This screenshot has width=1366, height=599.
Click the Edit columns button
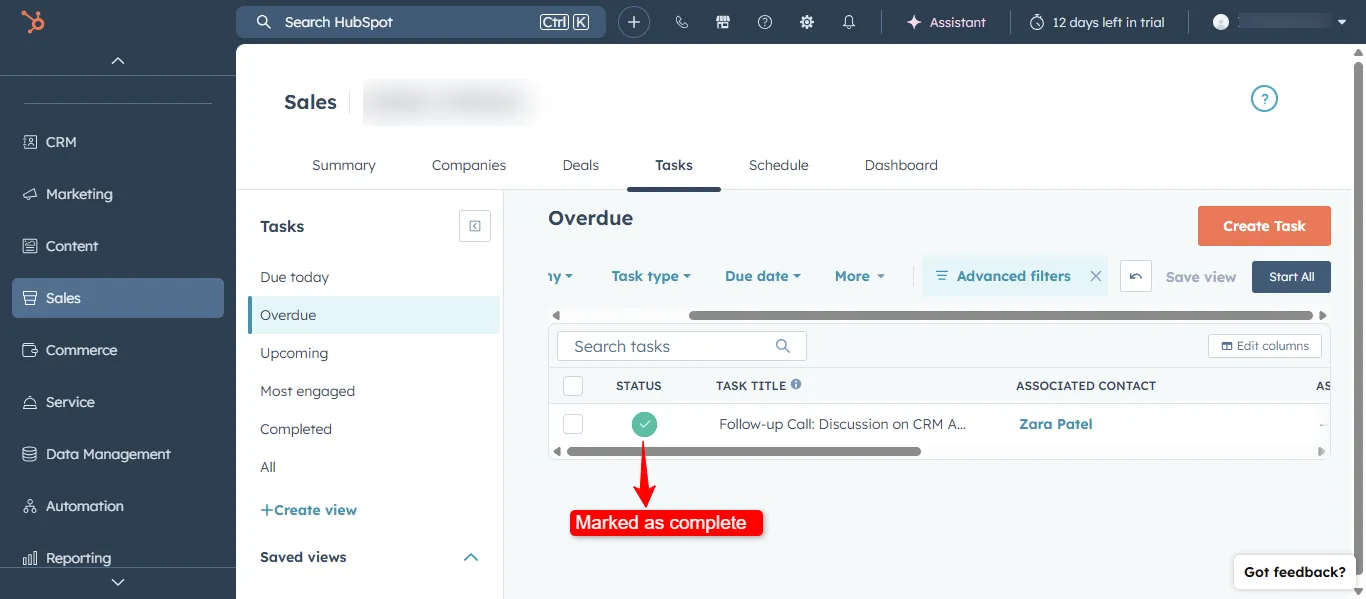pos(1265,346)
